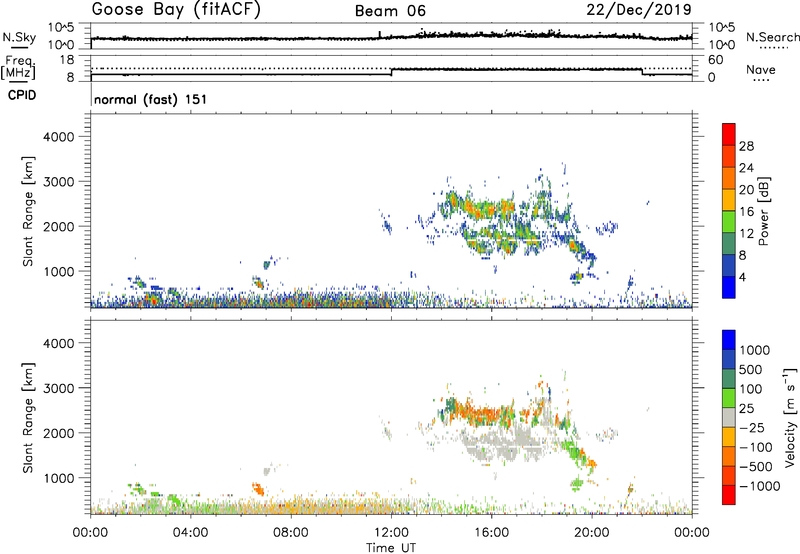
Task: Click the '1000' tick on Velocity scale
Action: click(755, 350)
